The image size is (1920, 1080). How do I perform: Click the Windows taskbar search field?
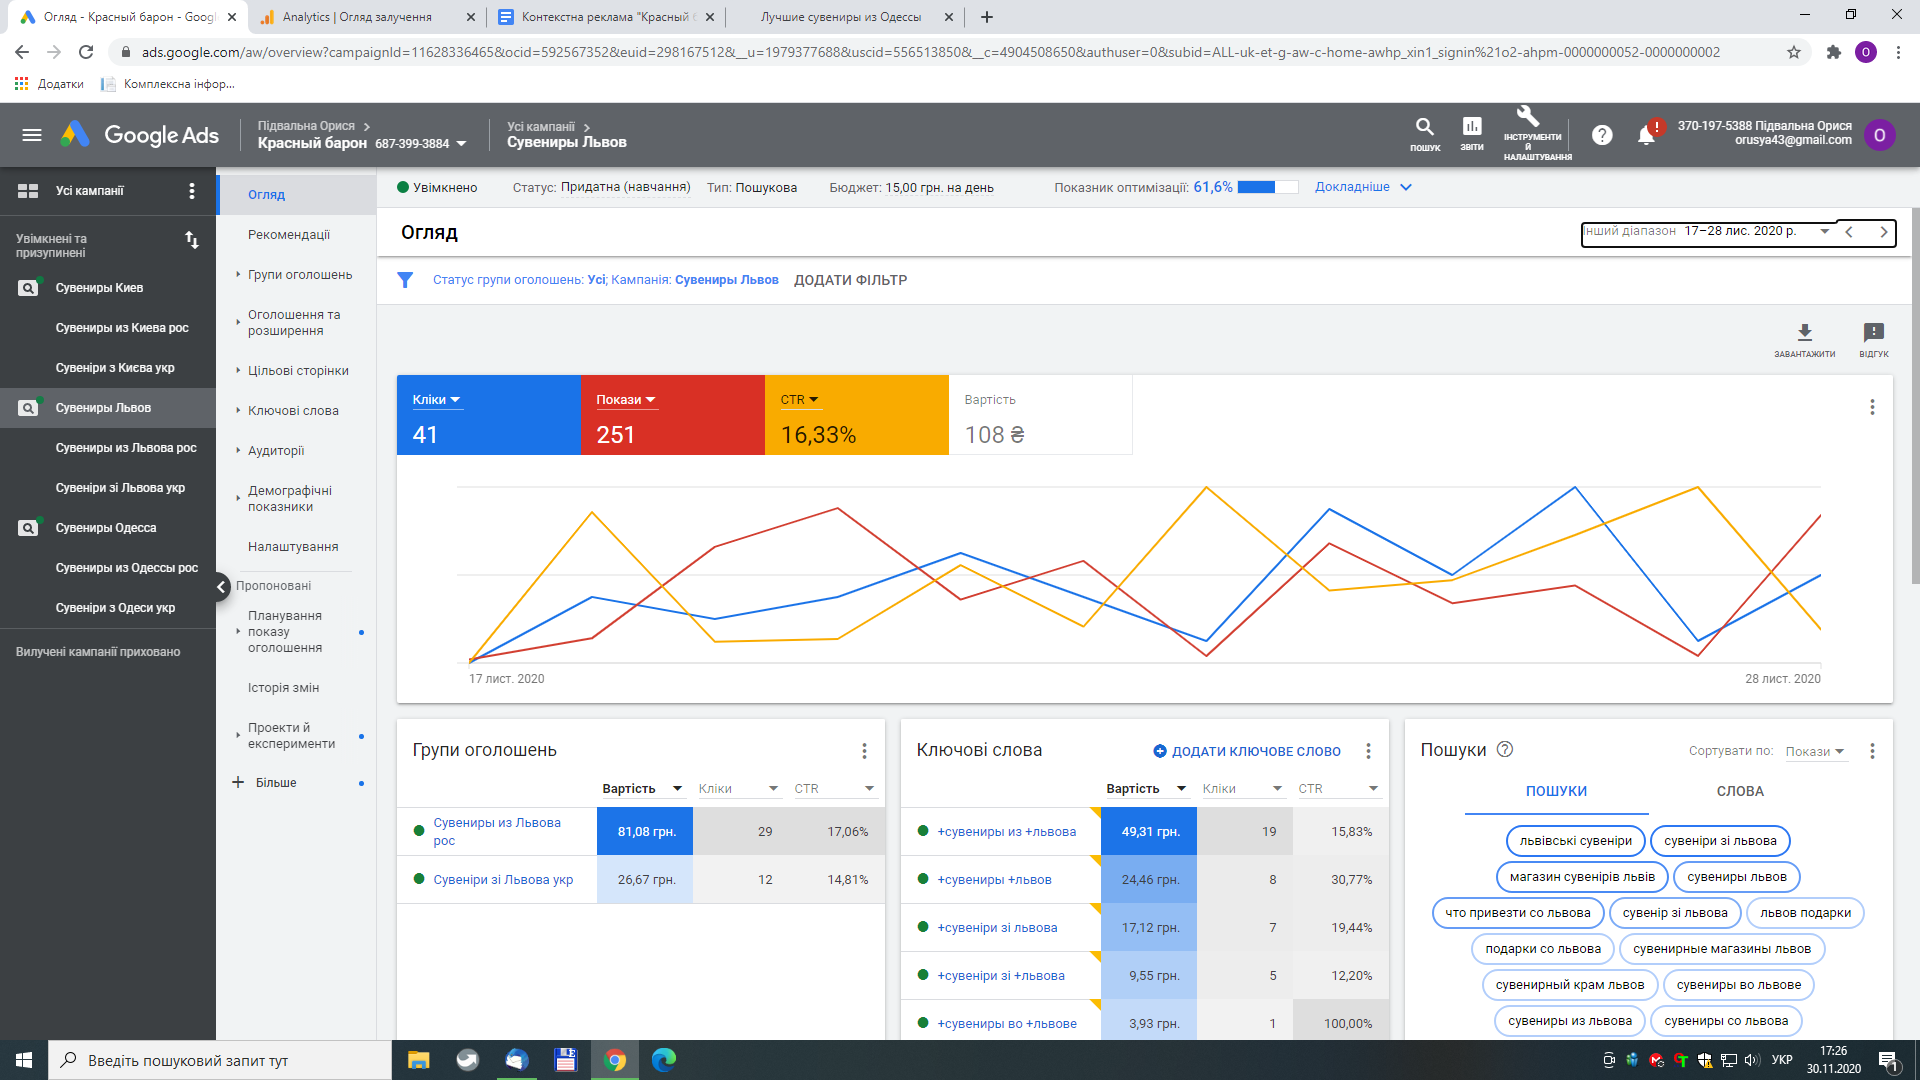click(220, 1060)
